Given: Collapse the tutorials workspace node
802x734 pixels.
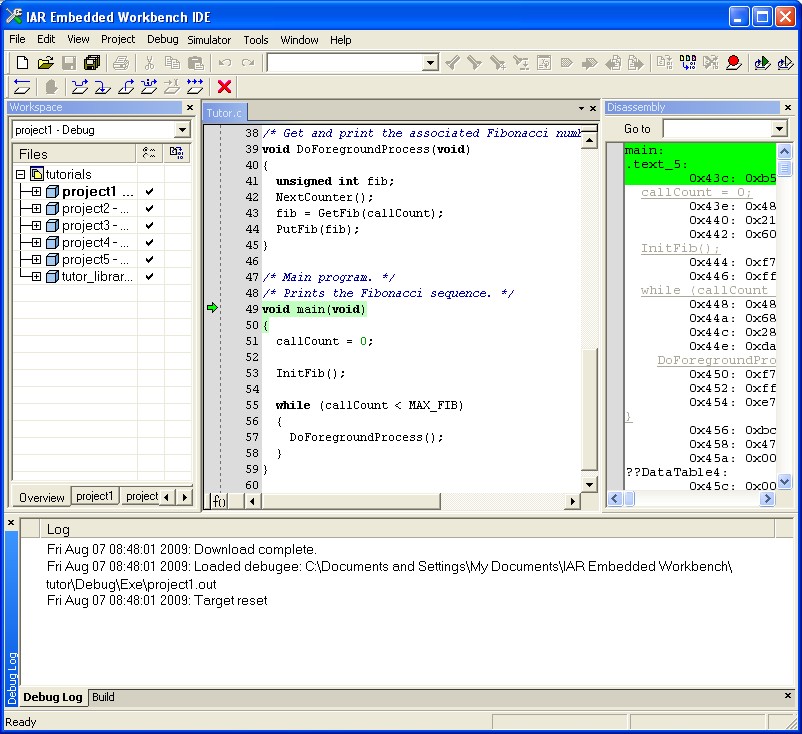Looking at the screenshot, I should (20, 174).
